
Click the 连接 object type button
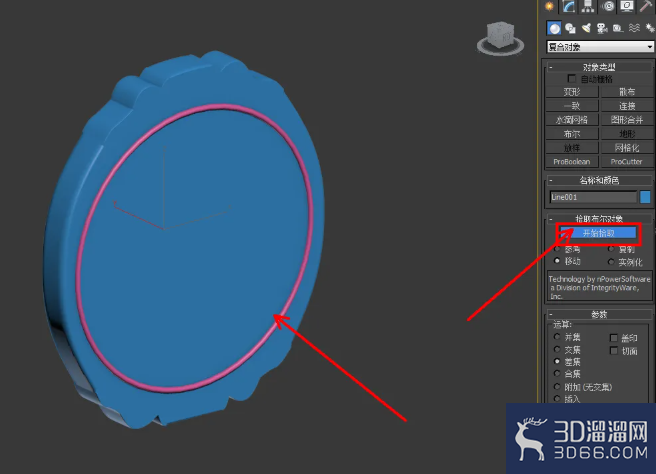[x=627, y=106]
